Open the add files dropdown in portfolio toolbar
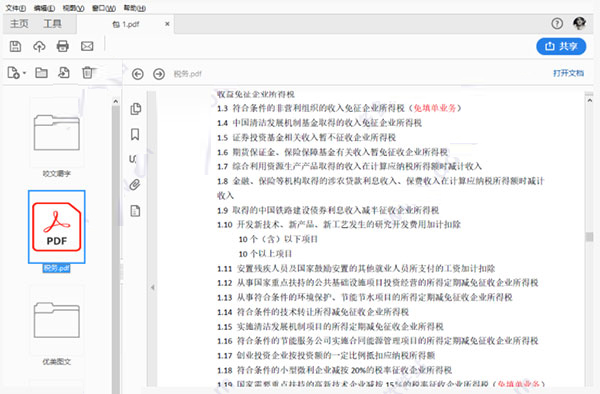The width and height of the screenshot is (600, 394). point(17,73)
